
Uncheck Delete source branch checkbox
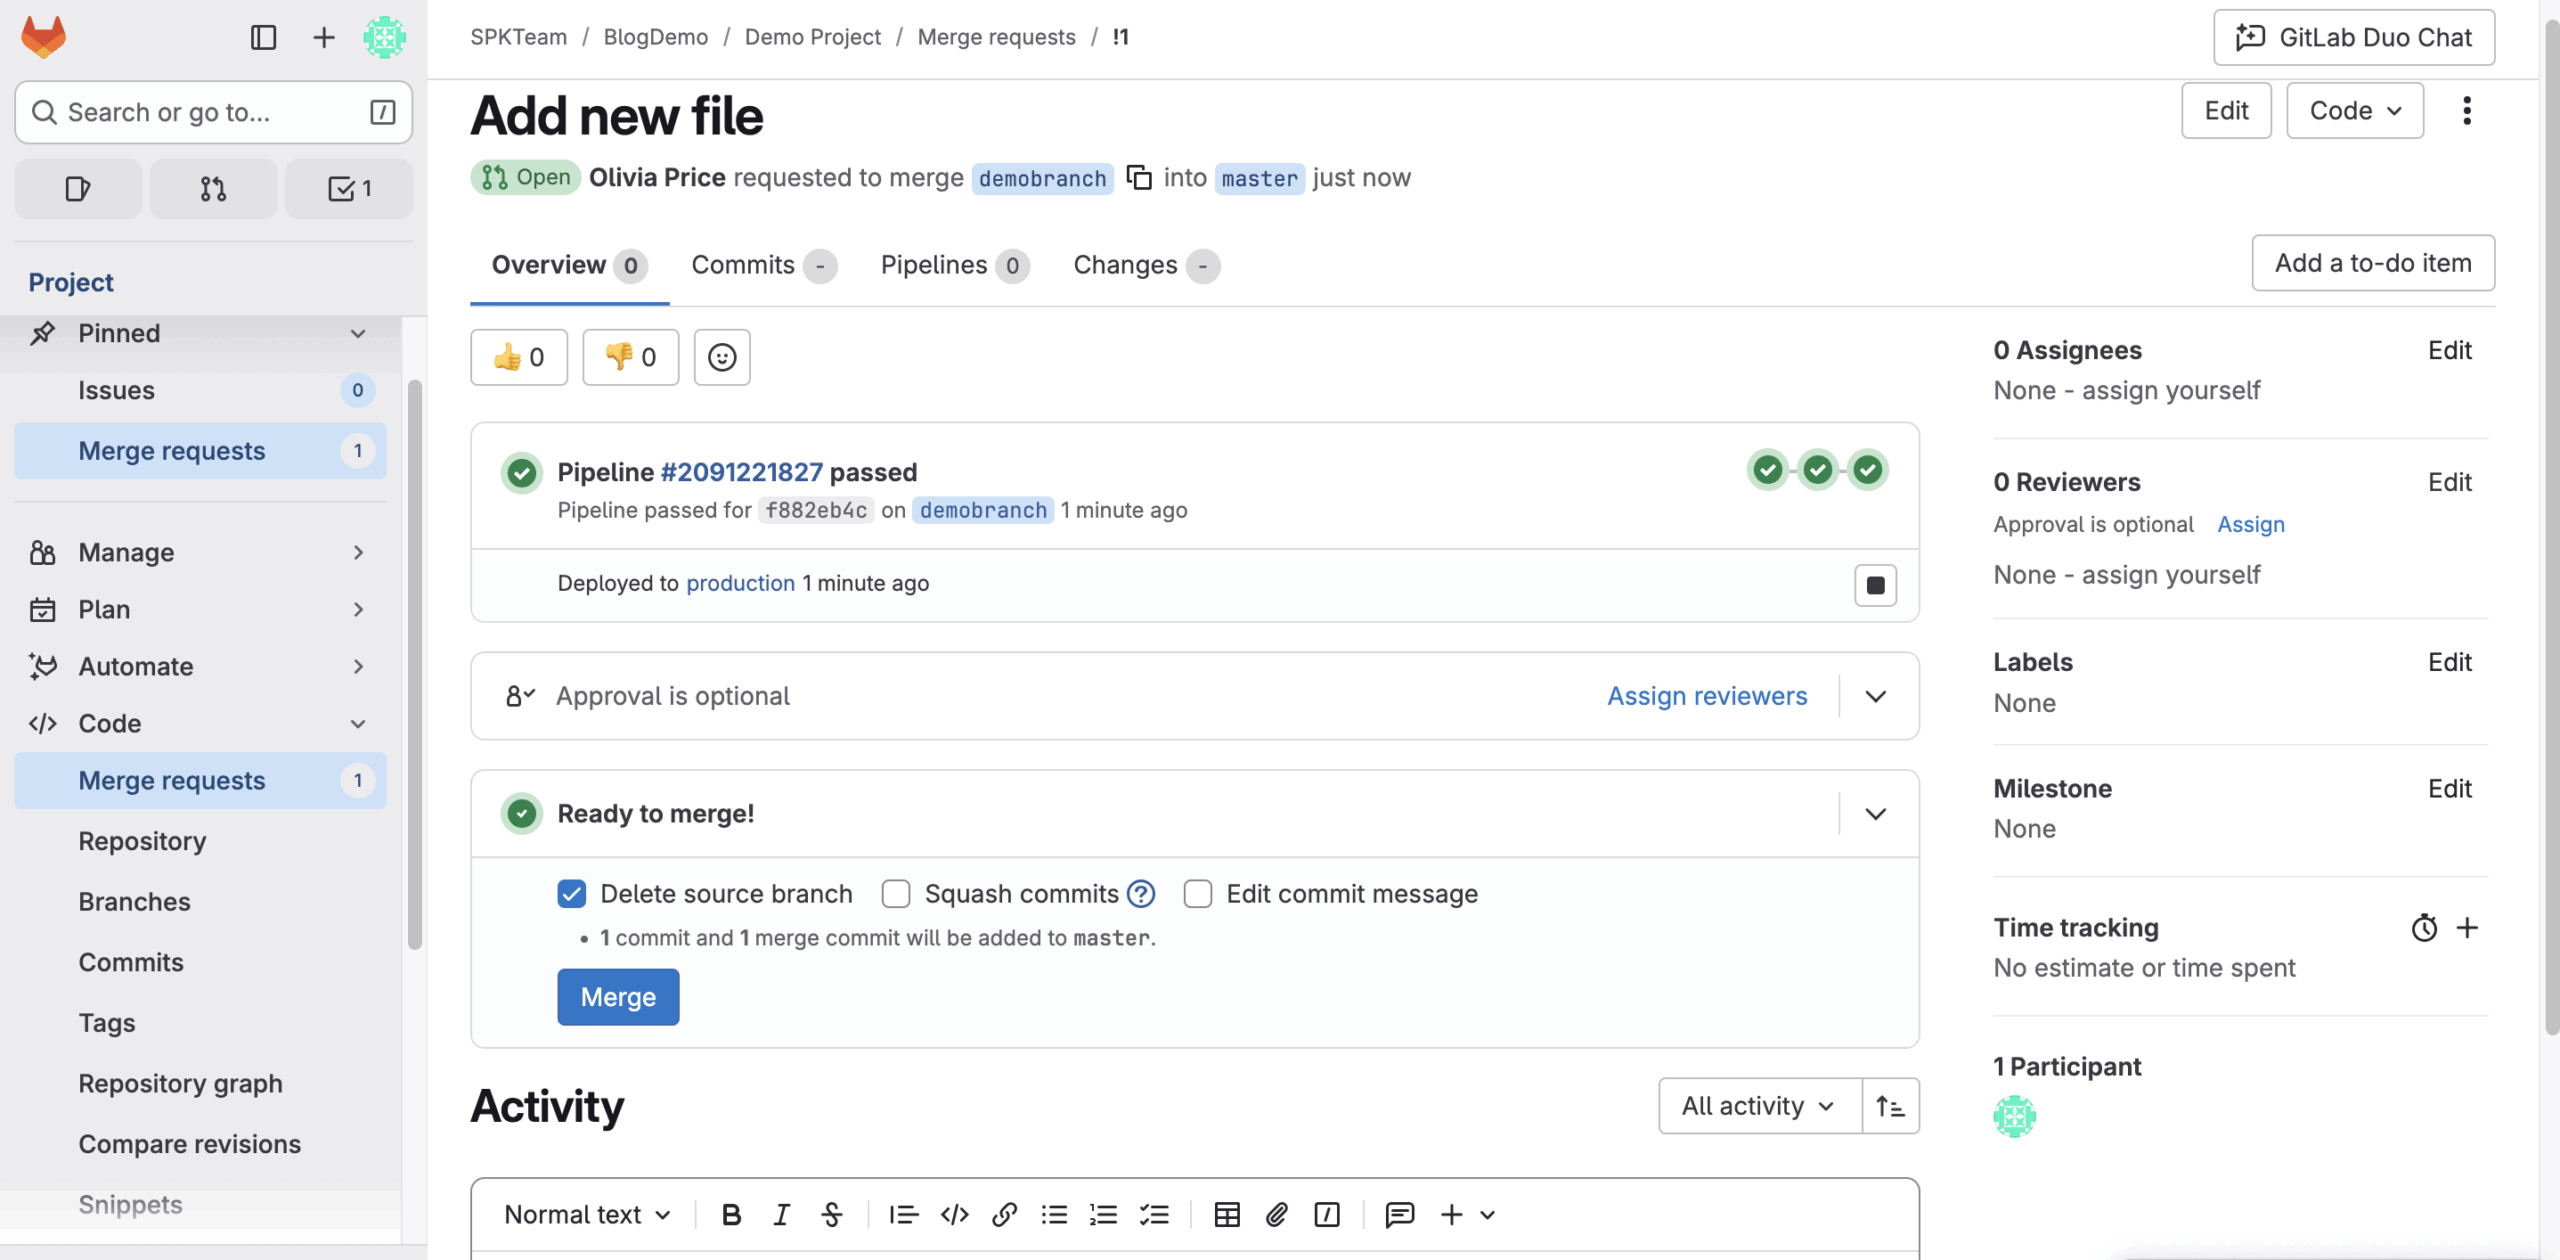[x=572, y=893]
